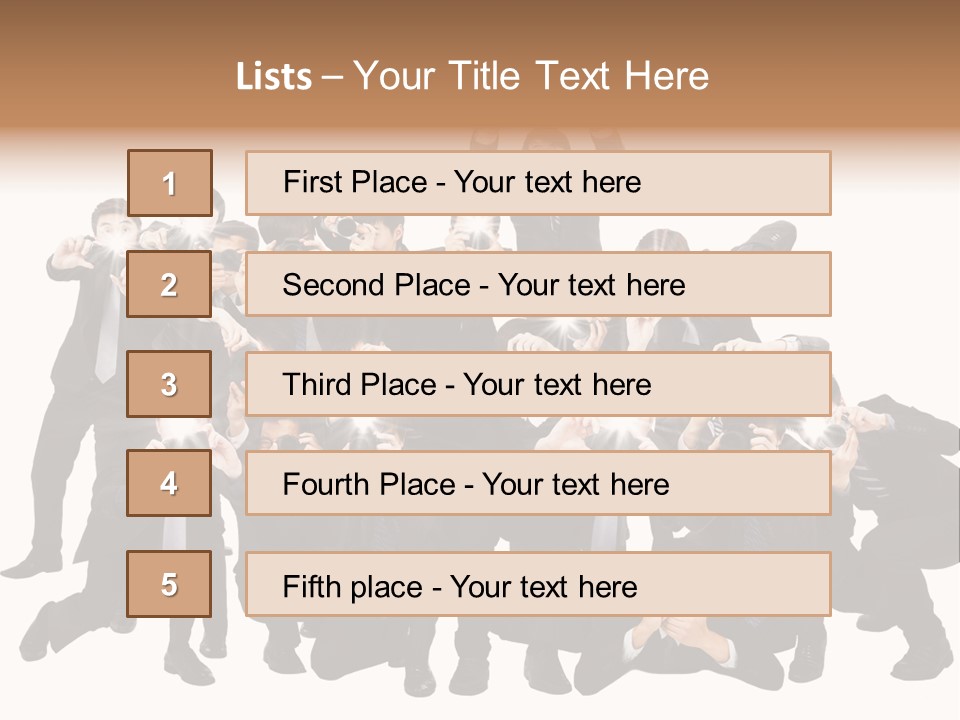
Task: Click "Your text here" in Fifth place row
Action: pos(543,586)
